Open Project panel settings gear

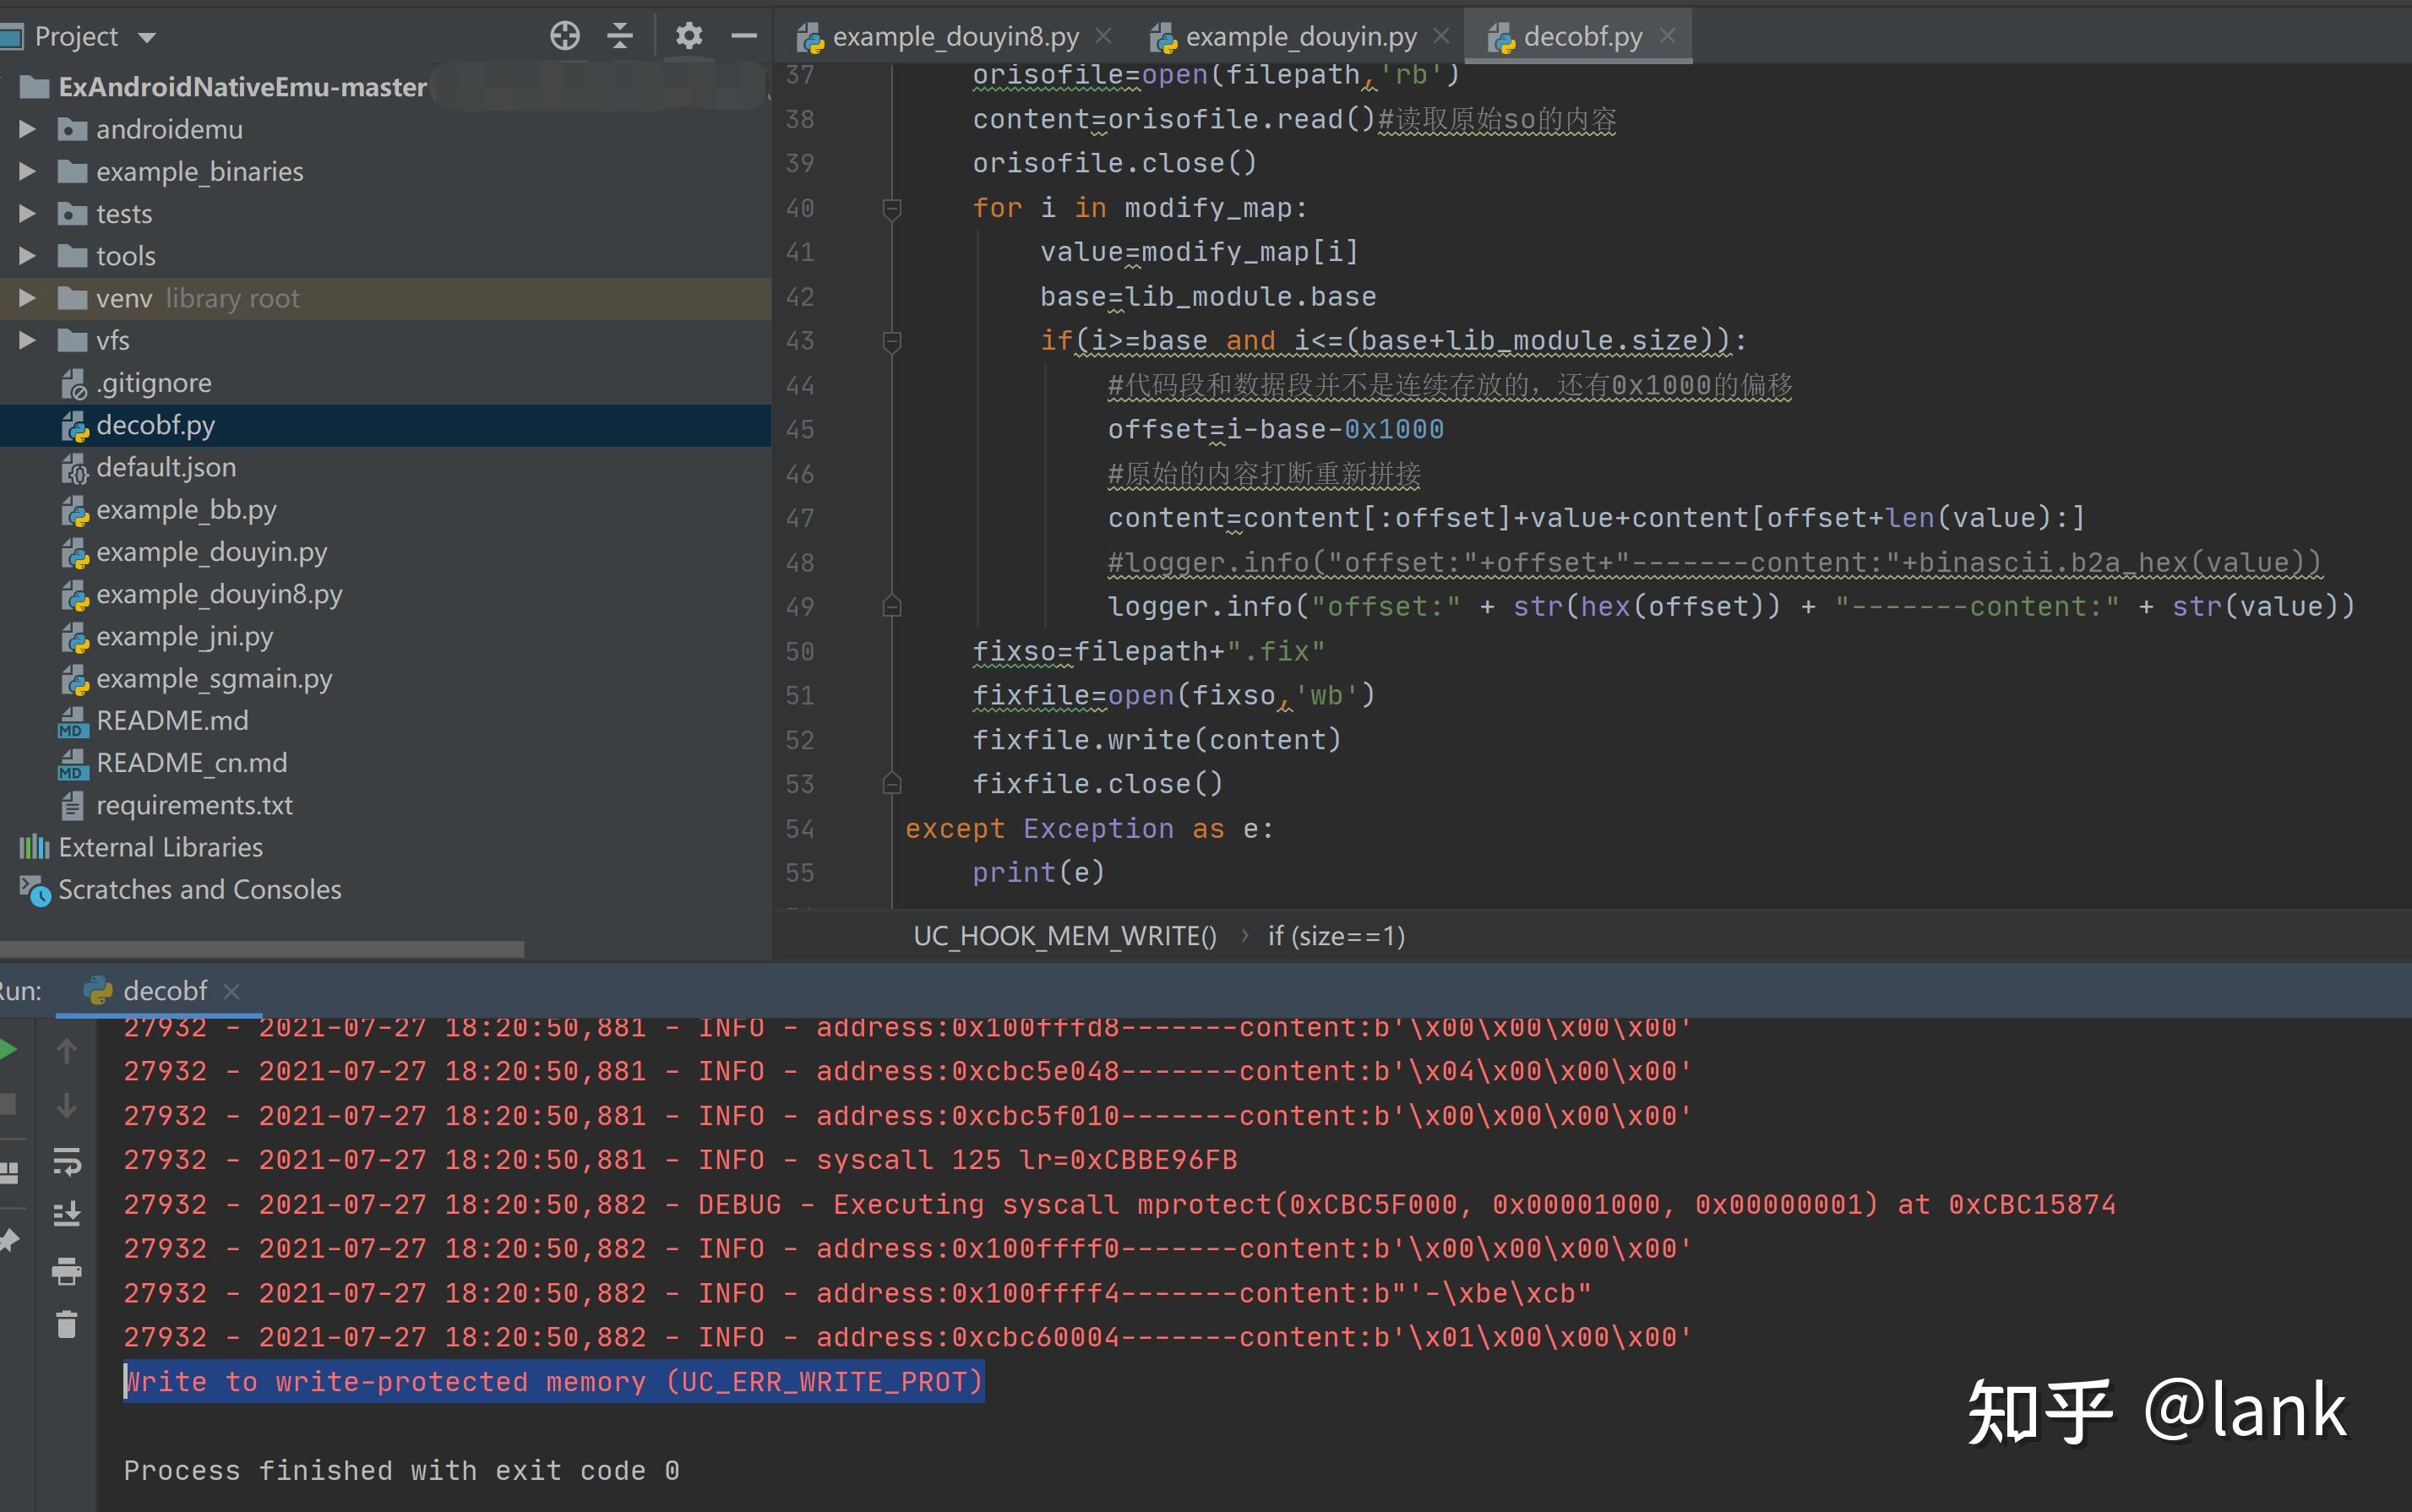[688, 36]
